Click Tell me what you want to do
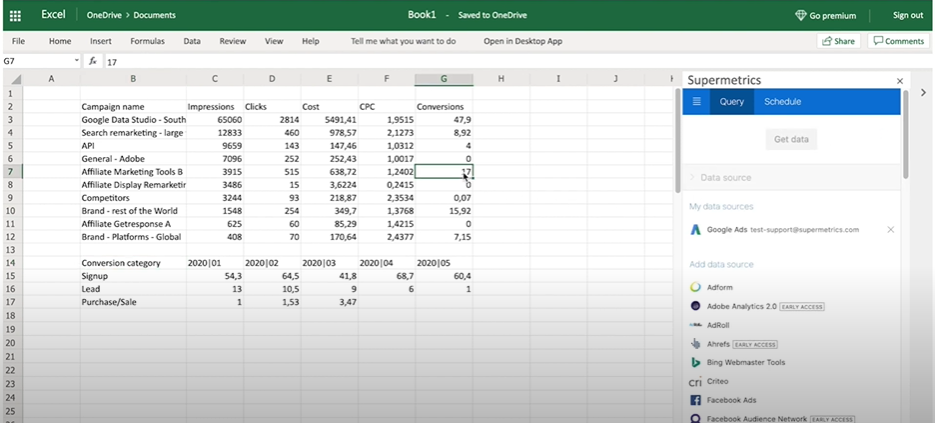 [x=403, y=41]
